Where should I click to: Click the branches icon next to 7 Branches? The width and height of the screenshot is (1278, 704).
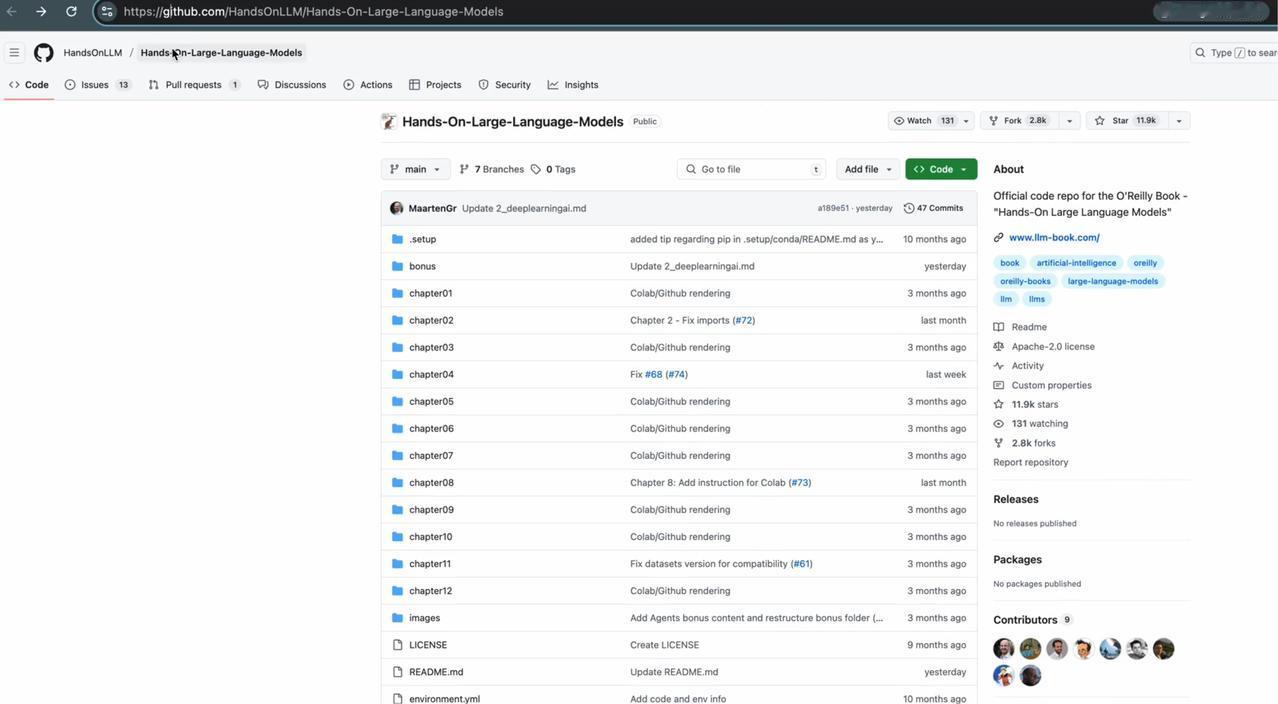[x=464, y=169]
